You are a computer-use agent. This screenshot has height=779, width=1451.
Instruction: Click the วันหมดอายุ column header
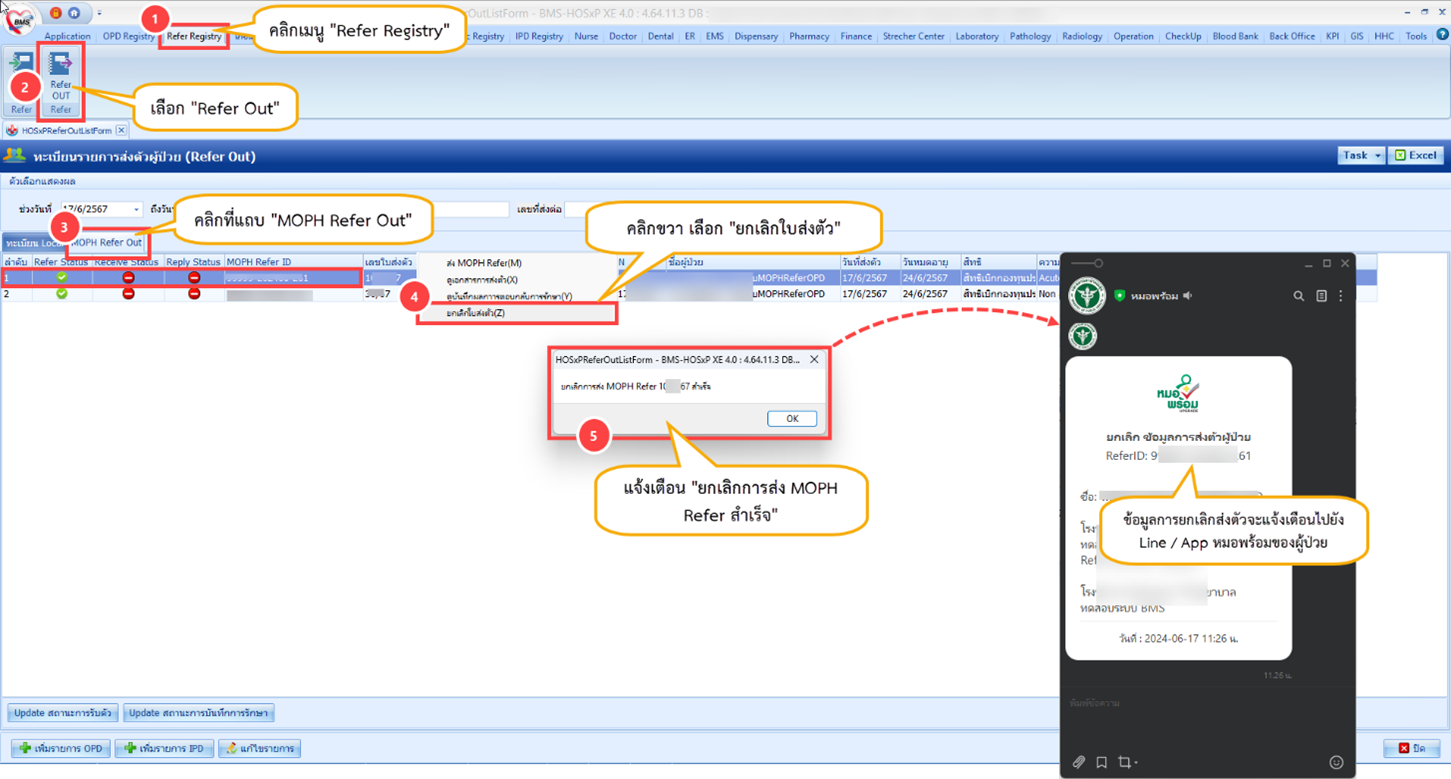pos(929,262)
